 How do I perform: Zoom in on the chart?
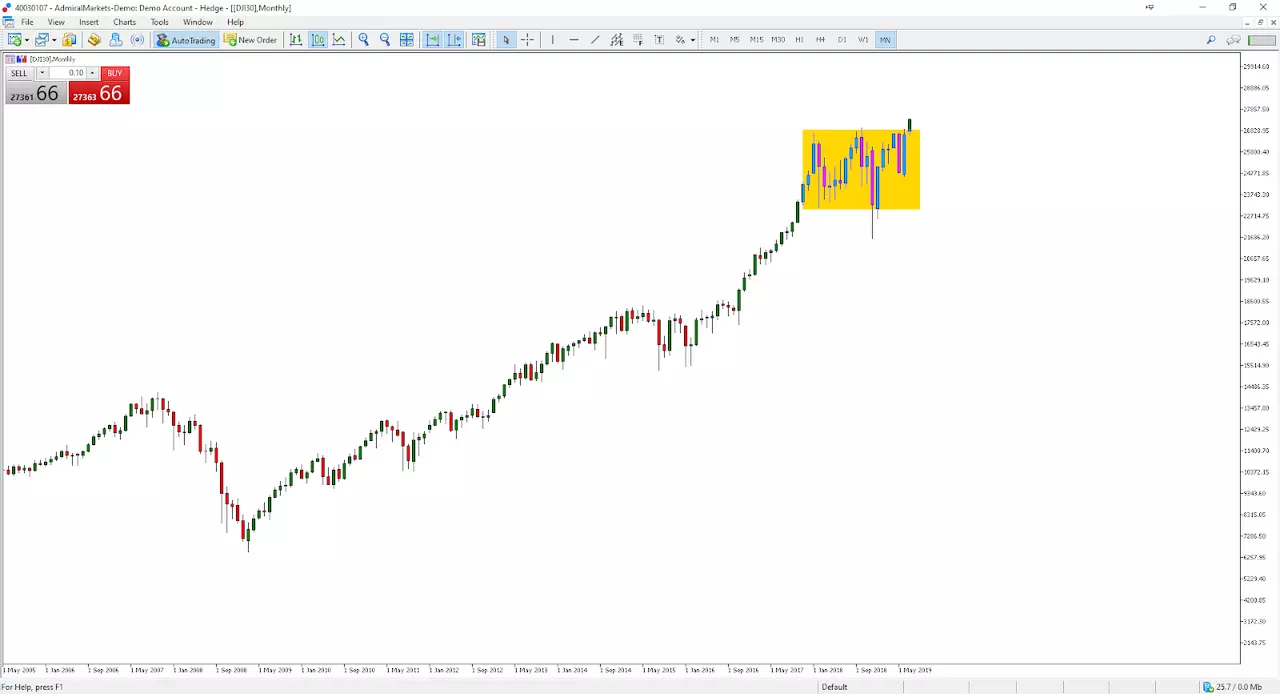tap(364, 40)
